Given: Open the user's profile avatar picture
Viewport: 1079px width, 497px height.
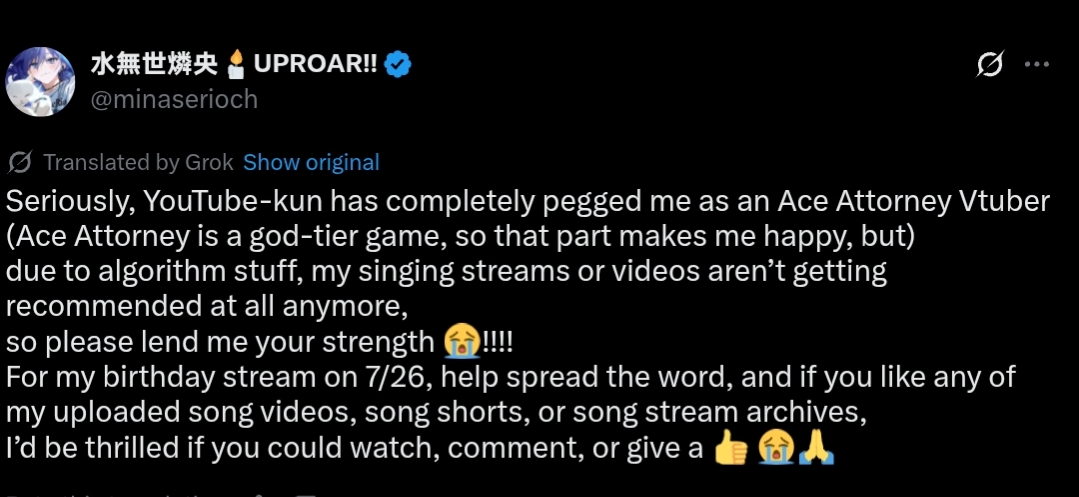Looking at the screenshot, I should tap(41, 82).
